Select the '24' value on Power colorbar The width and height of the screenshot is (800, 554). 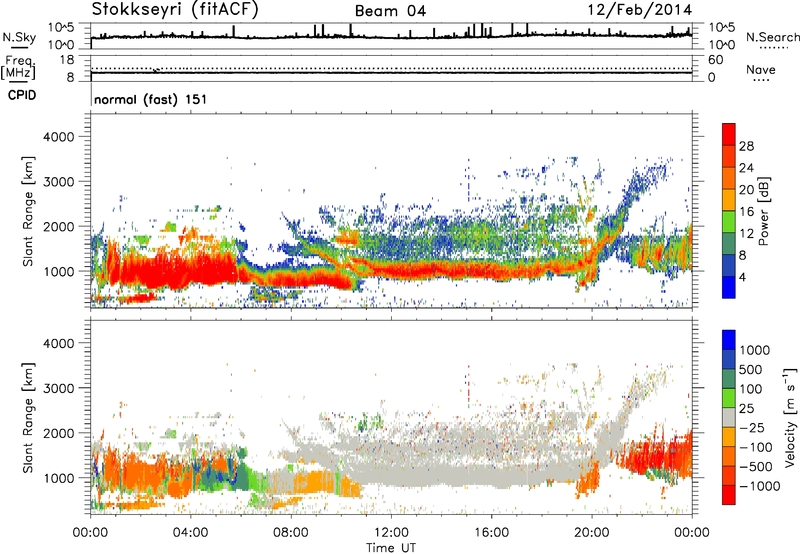(x=746, y=168)
